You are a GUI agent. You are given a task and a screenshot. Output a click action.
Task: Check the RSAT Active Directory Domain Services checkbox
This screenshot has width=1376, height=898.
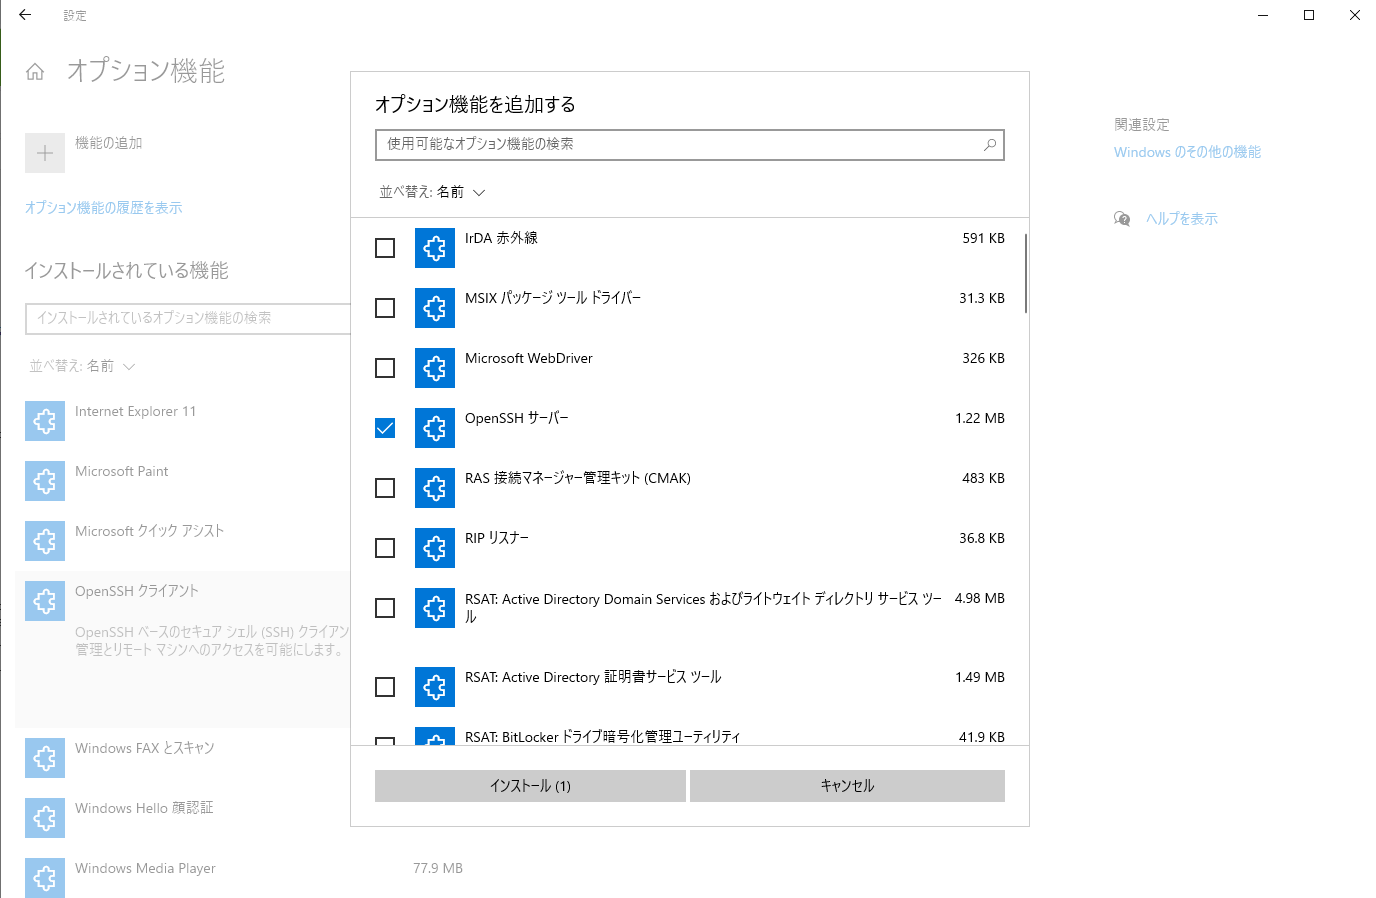(x=385, y=608)
